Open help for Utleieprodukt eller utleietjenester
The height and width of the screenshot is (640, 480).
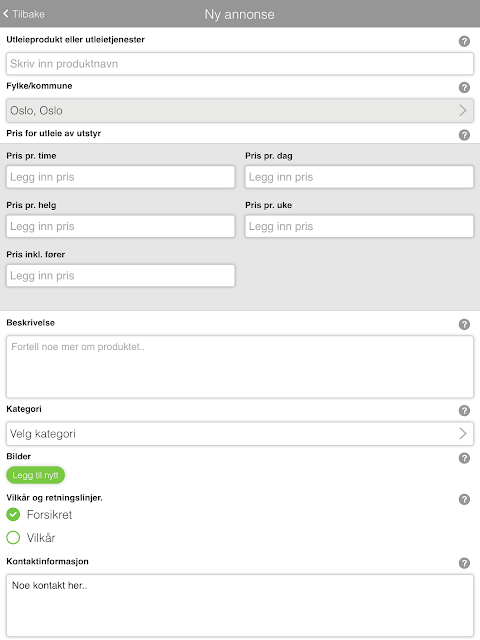click(x=464, y=41)
